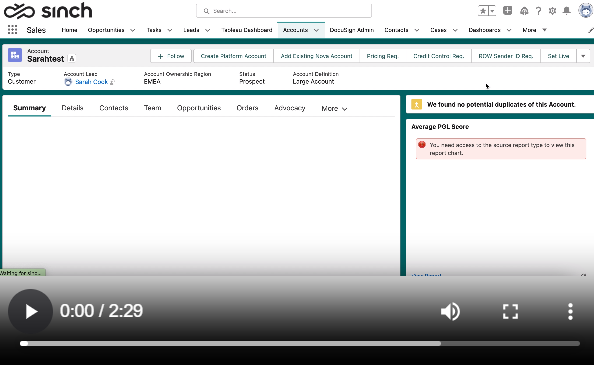Expand the Cases nav dropdown chevron
Screen dimensions: 594x365
[455, 30]
